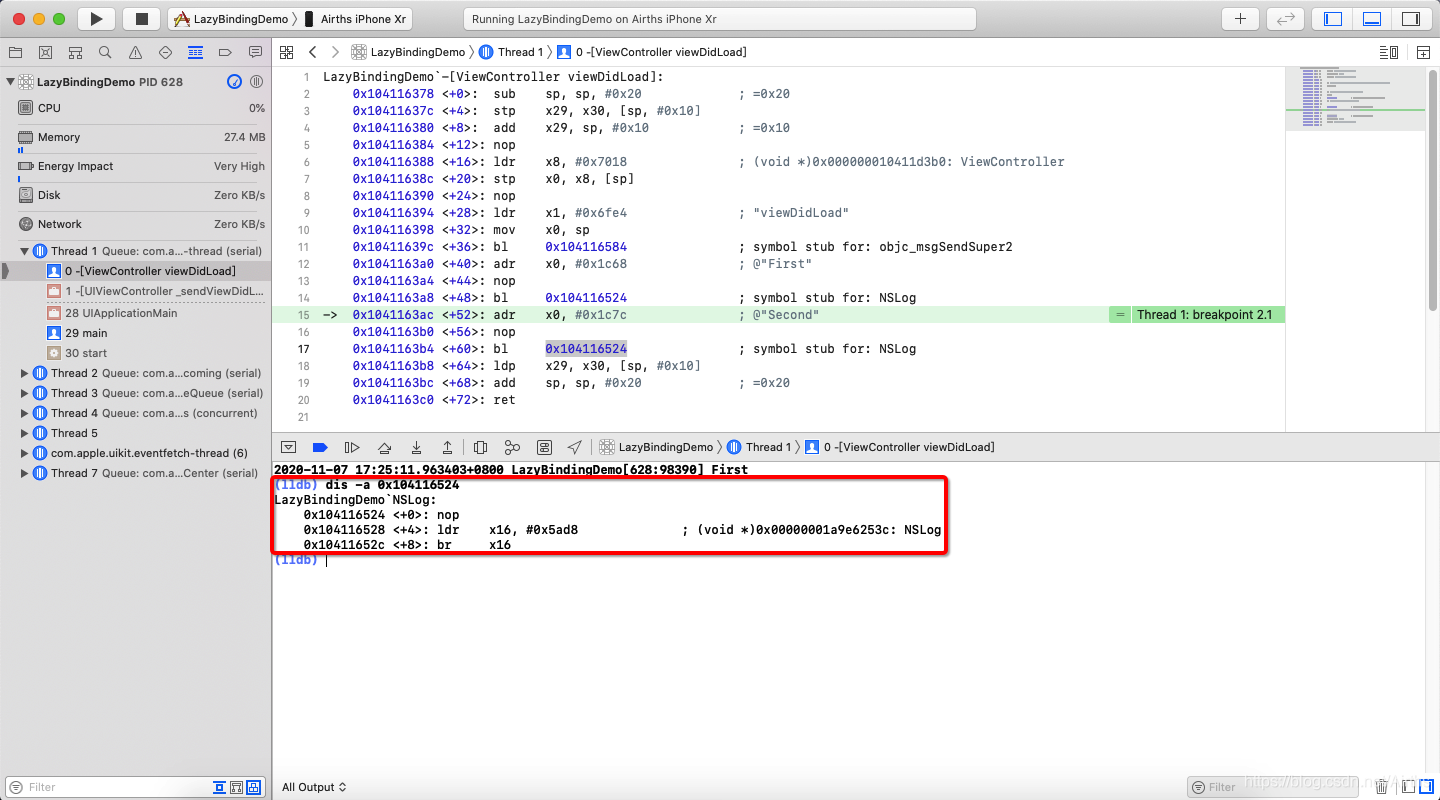Click LazyBindingDemo in editor jump bar
This screenshot has width=1440, height=800.
[409, 52]
